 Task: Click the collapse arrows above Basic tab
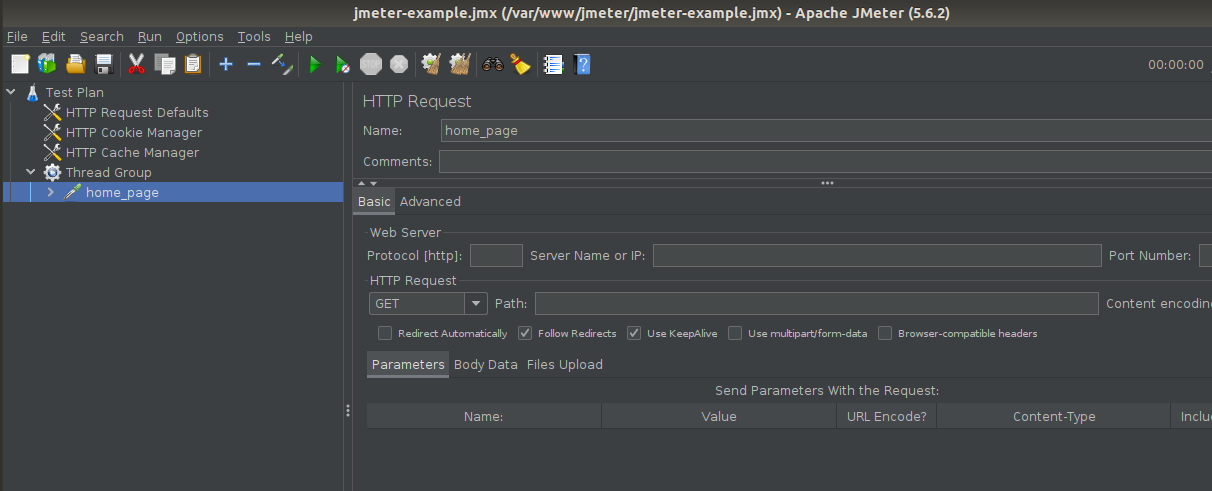point(367,183)
